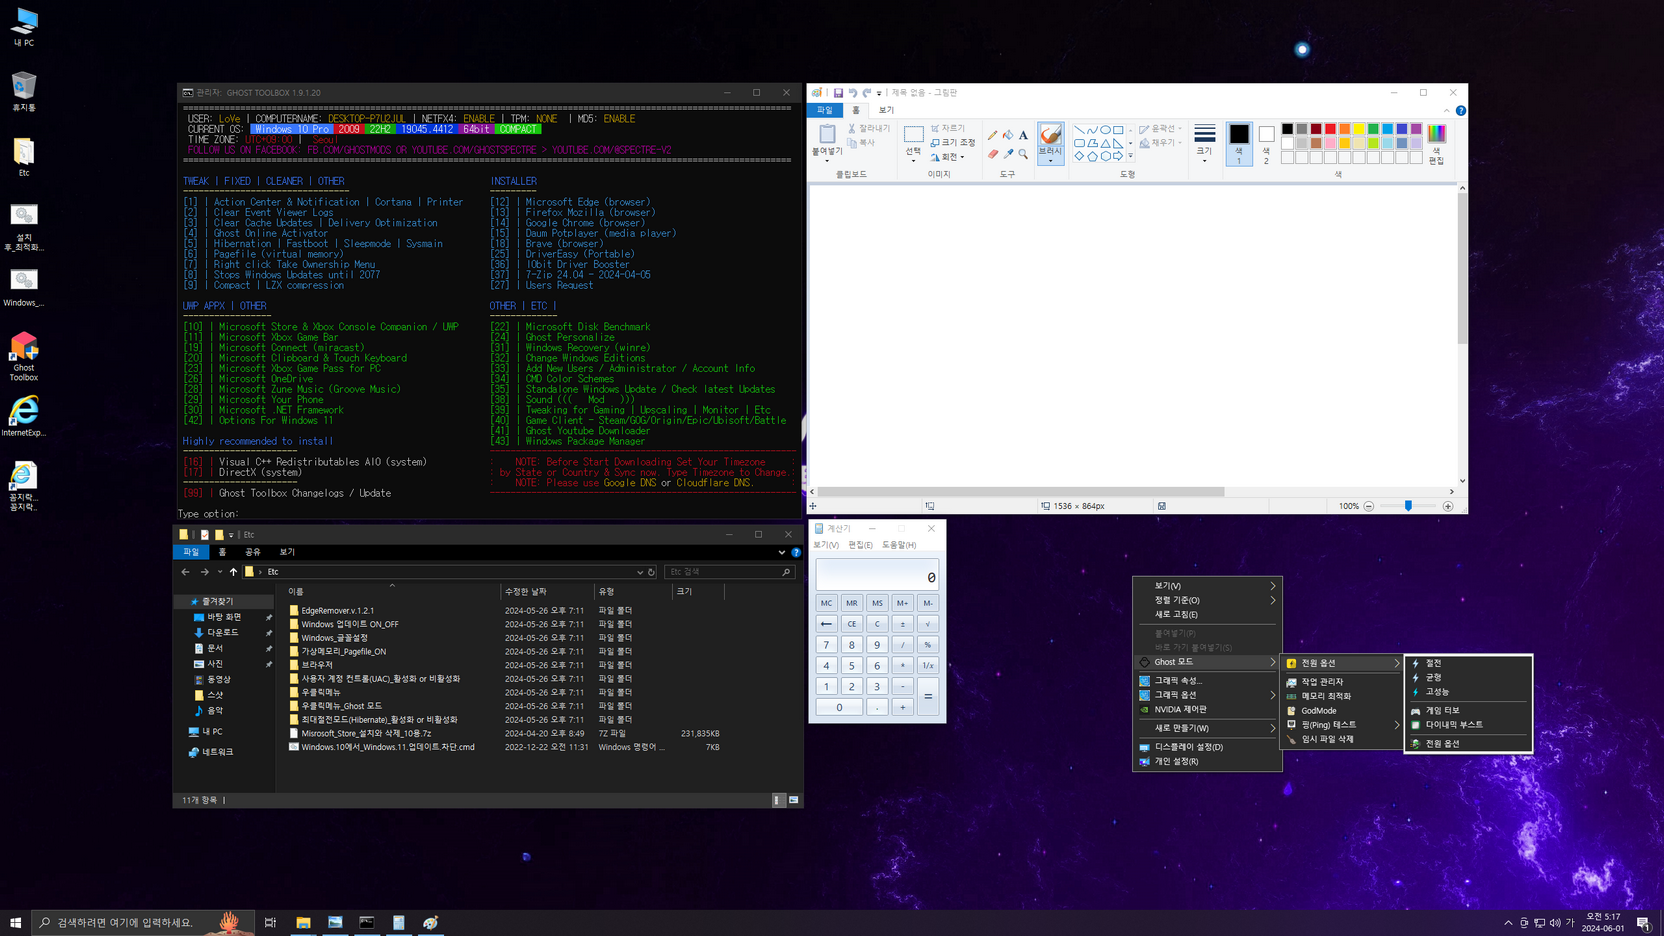
Task: Open Size (크기) line thickness dropdown in Paint
Action: pos(1205,145)
